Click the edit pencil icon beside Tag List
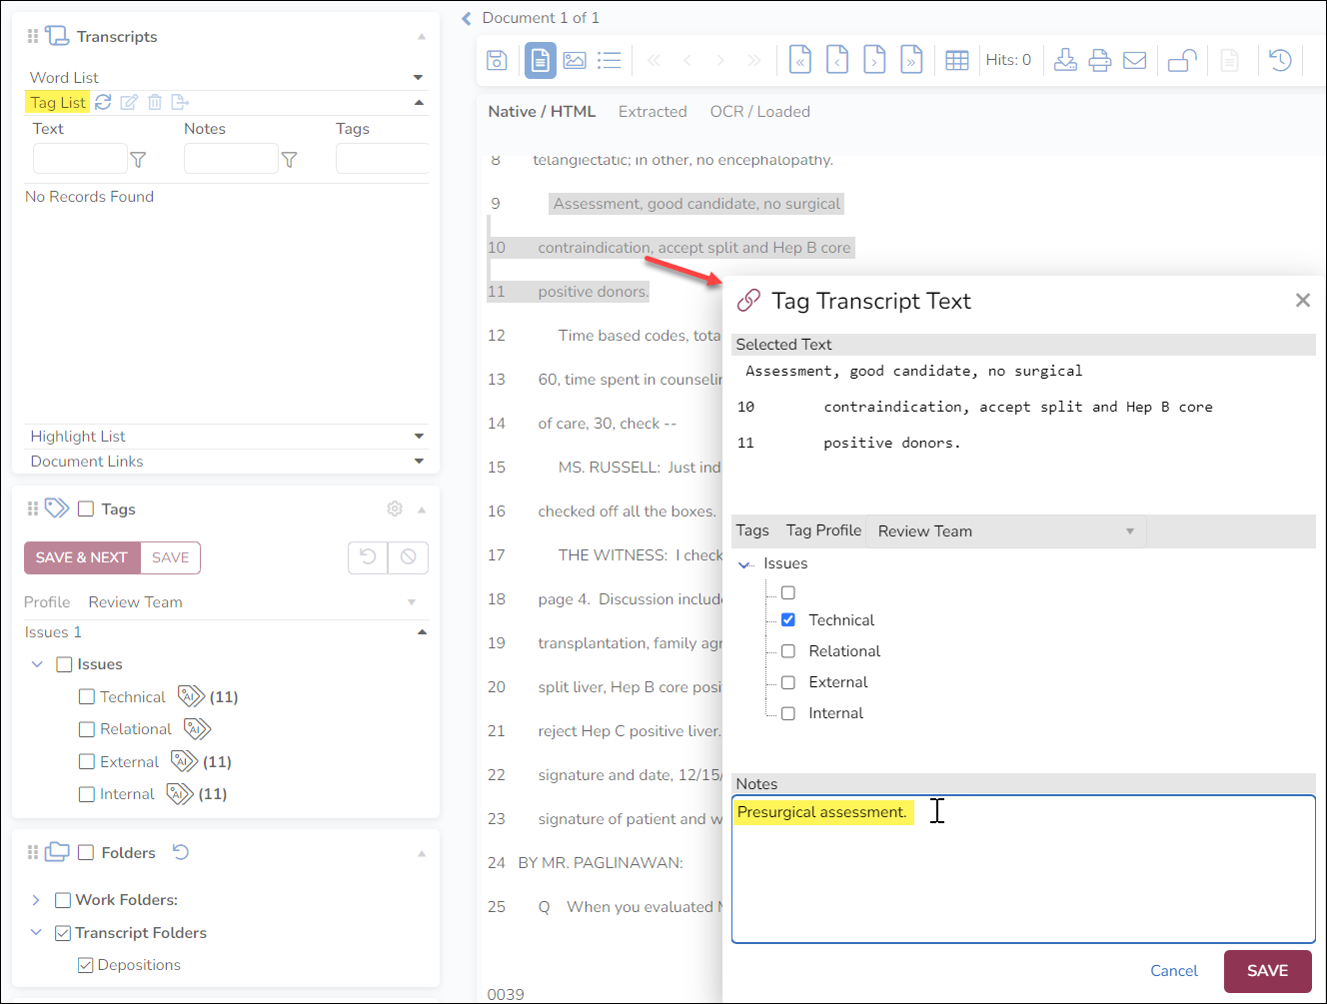This screenshot has width=1327, height=1004. click(x=129, y=102)
